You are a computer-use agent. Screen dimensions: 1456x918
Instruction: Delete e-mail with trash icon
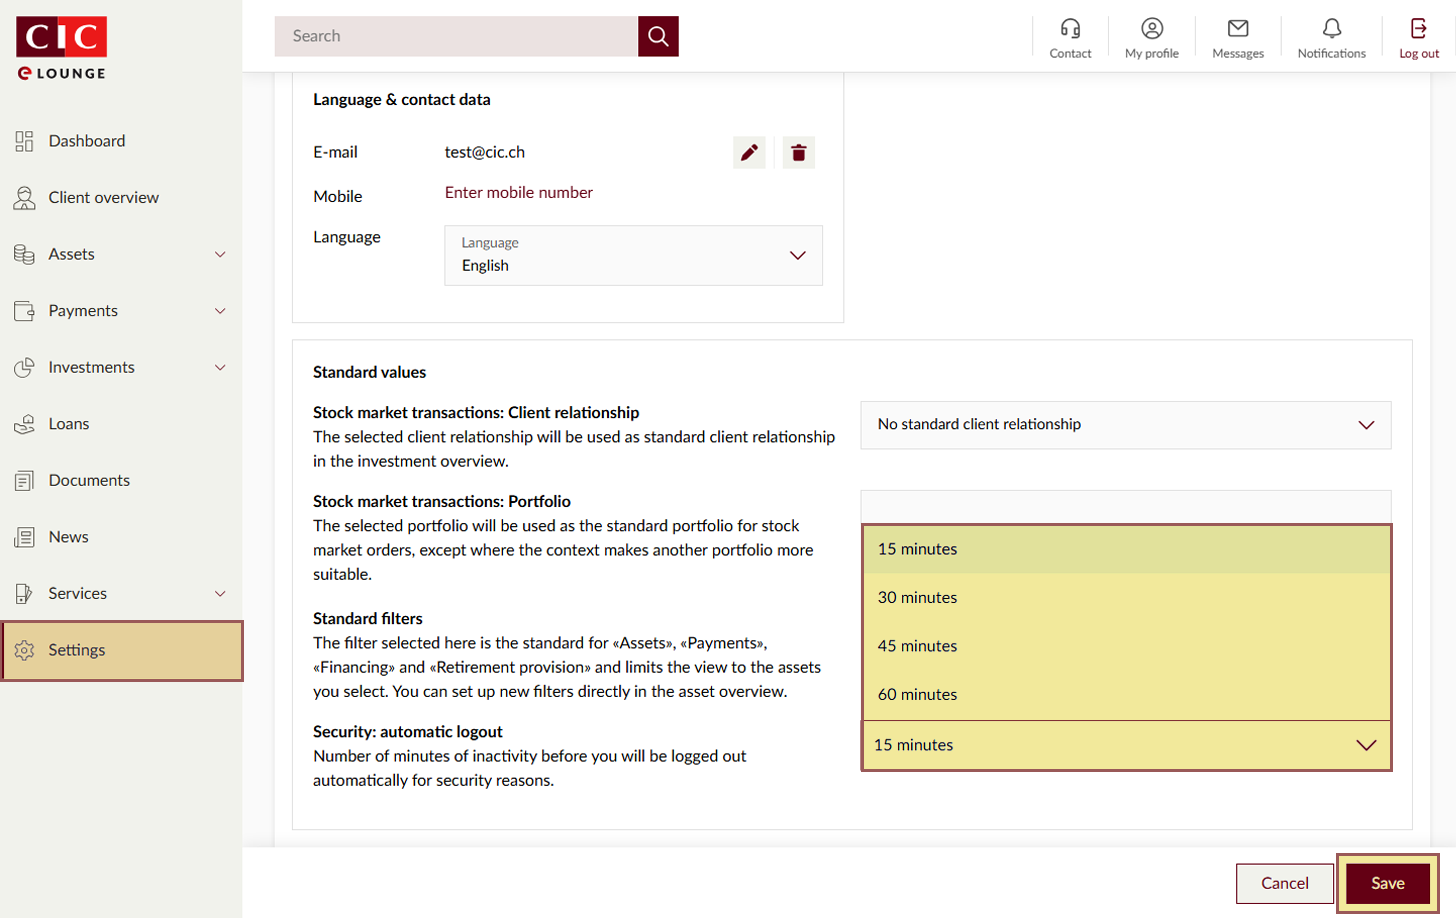pos(798,153)
